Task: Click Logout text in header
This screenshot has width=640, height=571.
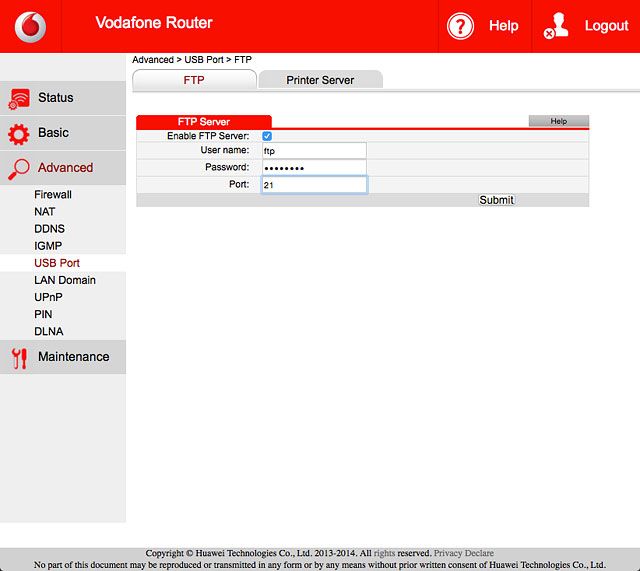Action: click(x=607, y=26)
